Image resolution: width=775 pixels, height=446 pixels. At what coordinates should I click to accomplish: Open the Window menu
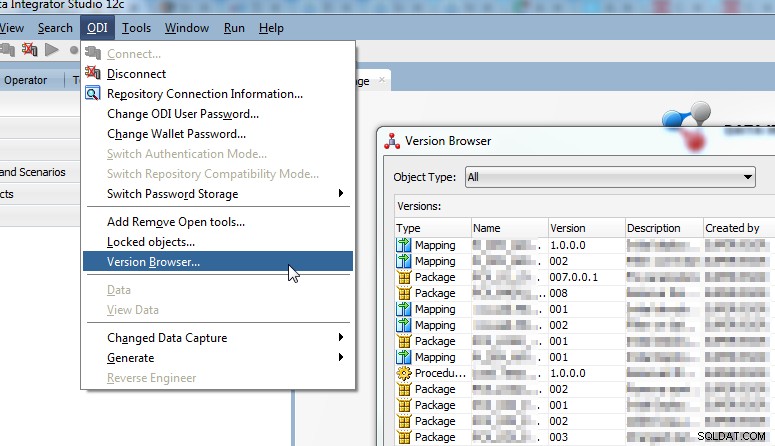[x=187, y=28]
